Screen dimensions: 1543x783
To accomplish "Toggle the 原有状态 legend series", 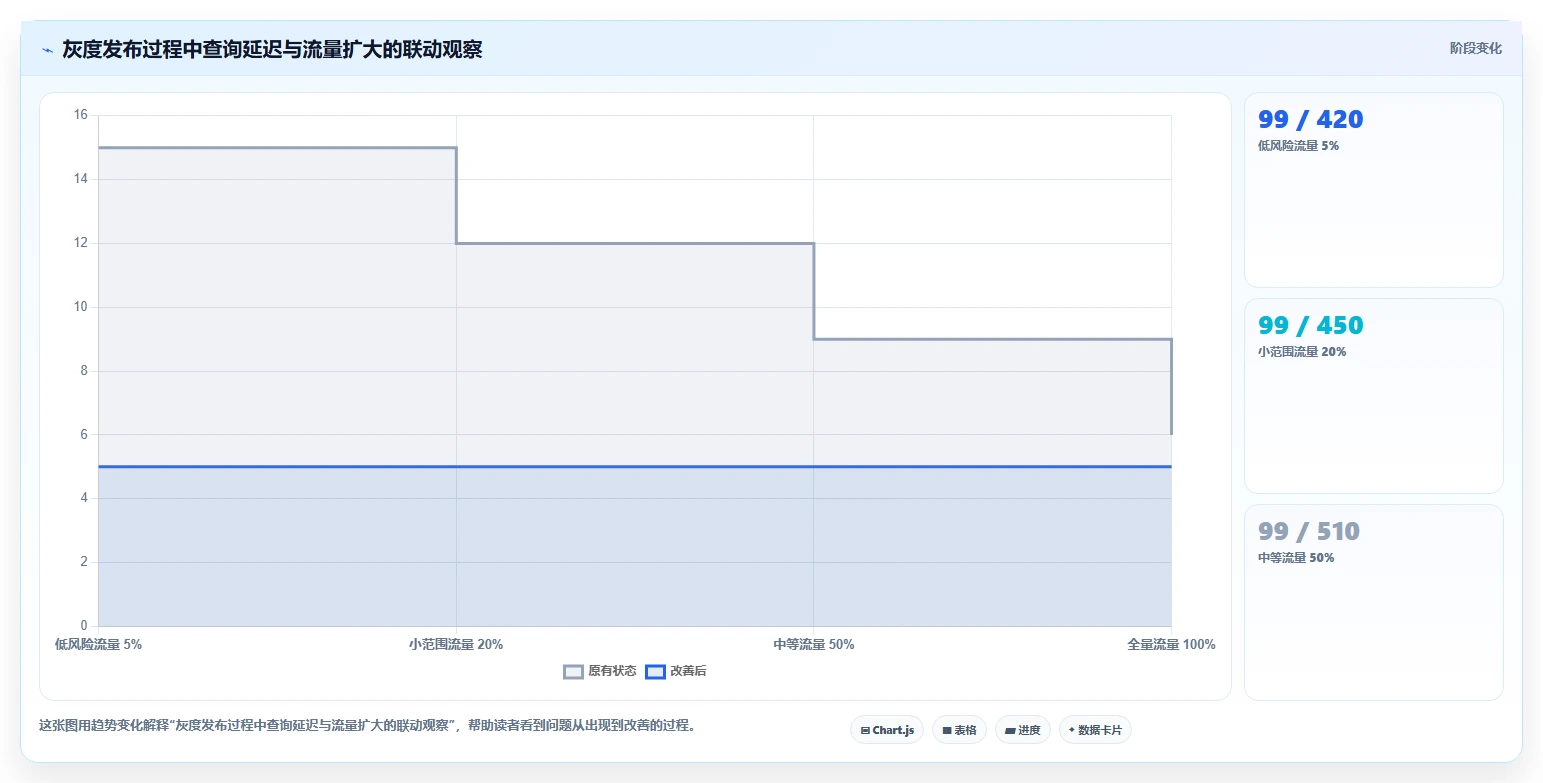I will point(600,671).
